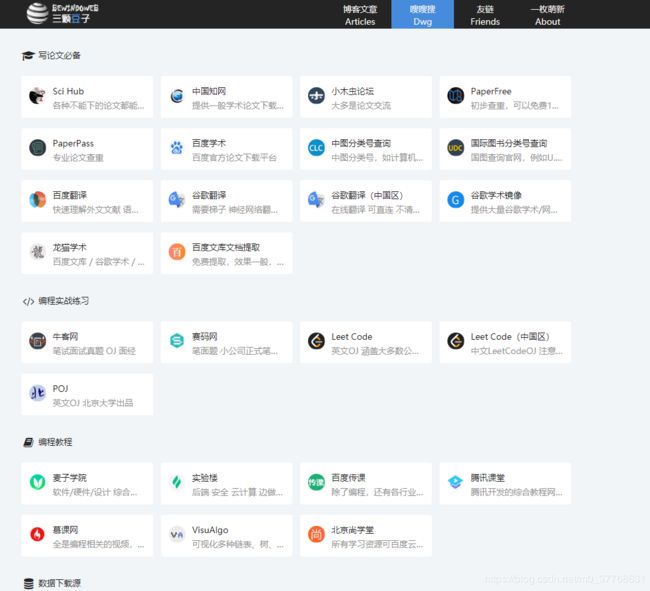
Task: Click the 百度学术 title text
Action: point(209,143)
